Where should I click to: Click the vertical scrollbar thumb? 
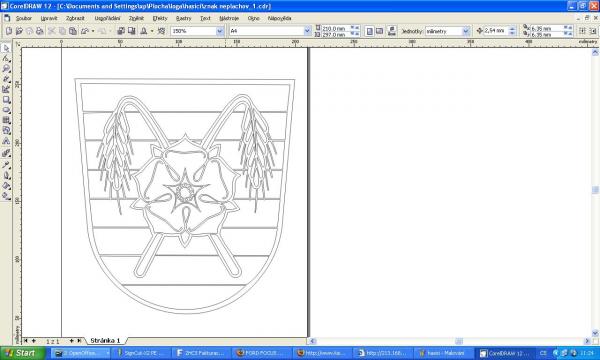tap(595, 190)
